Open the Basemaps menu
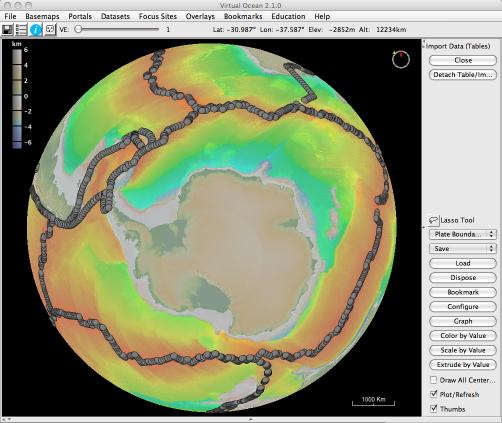This screenshot has width=502, height=423. pyautogui.click(x=42, y=16)
